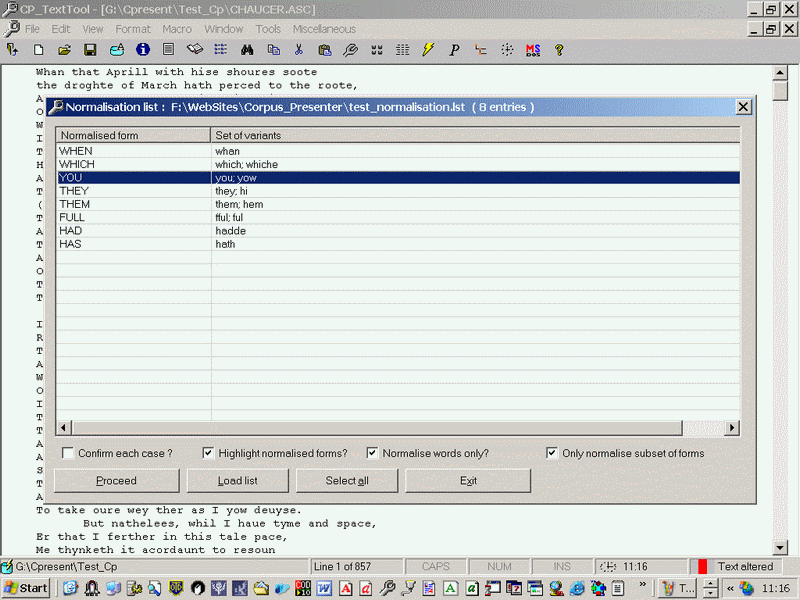Click the blue Information icon in toolbar
The image size is (800, 600).
[143, 49]
